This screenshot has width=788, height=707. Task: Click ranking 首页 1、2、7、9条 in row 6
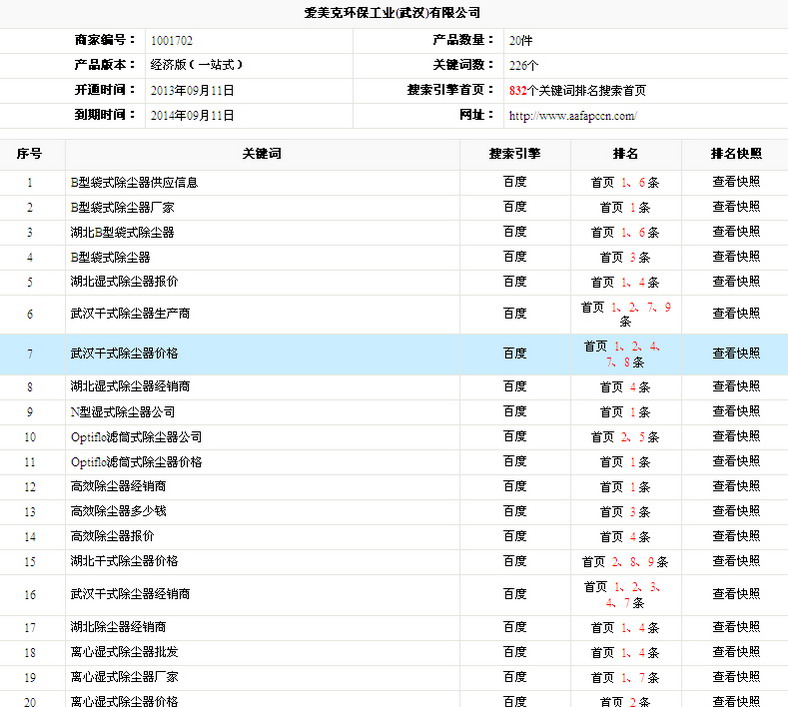tap(626, 314)
